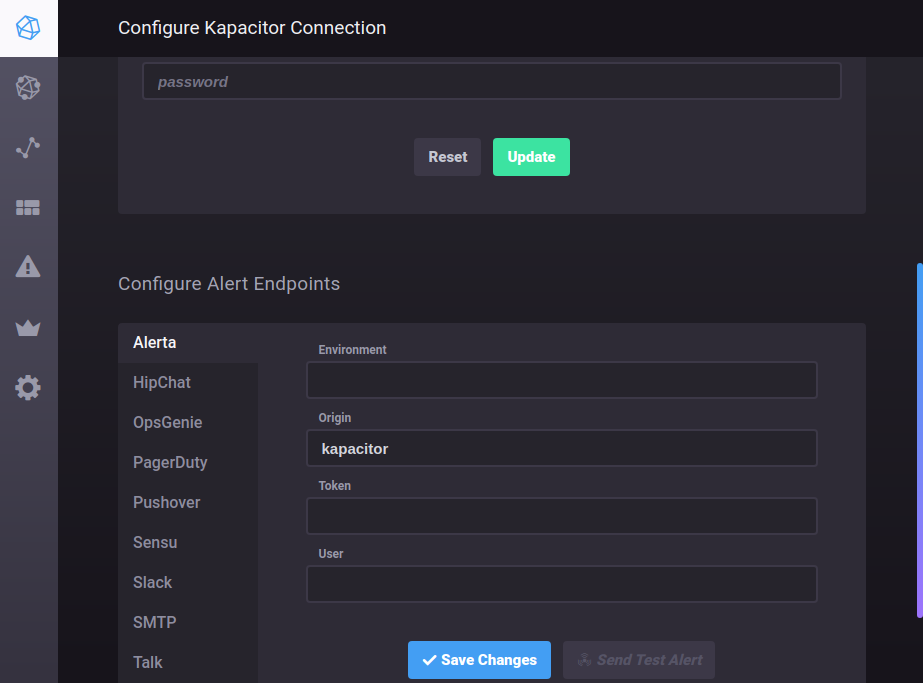
Task: Open the OpsGenie endpoint configuration
Action: [x=167, y=422]
